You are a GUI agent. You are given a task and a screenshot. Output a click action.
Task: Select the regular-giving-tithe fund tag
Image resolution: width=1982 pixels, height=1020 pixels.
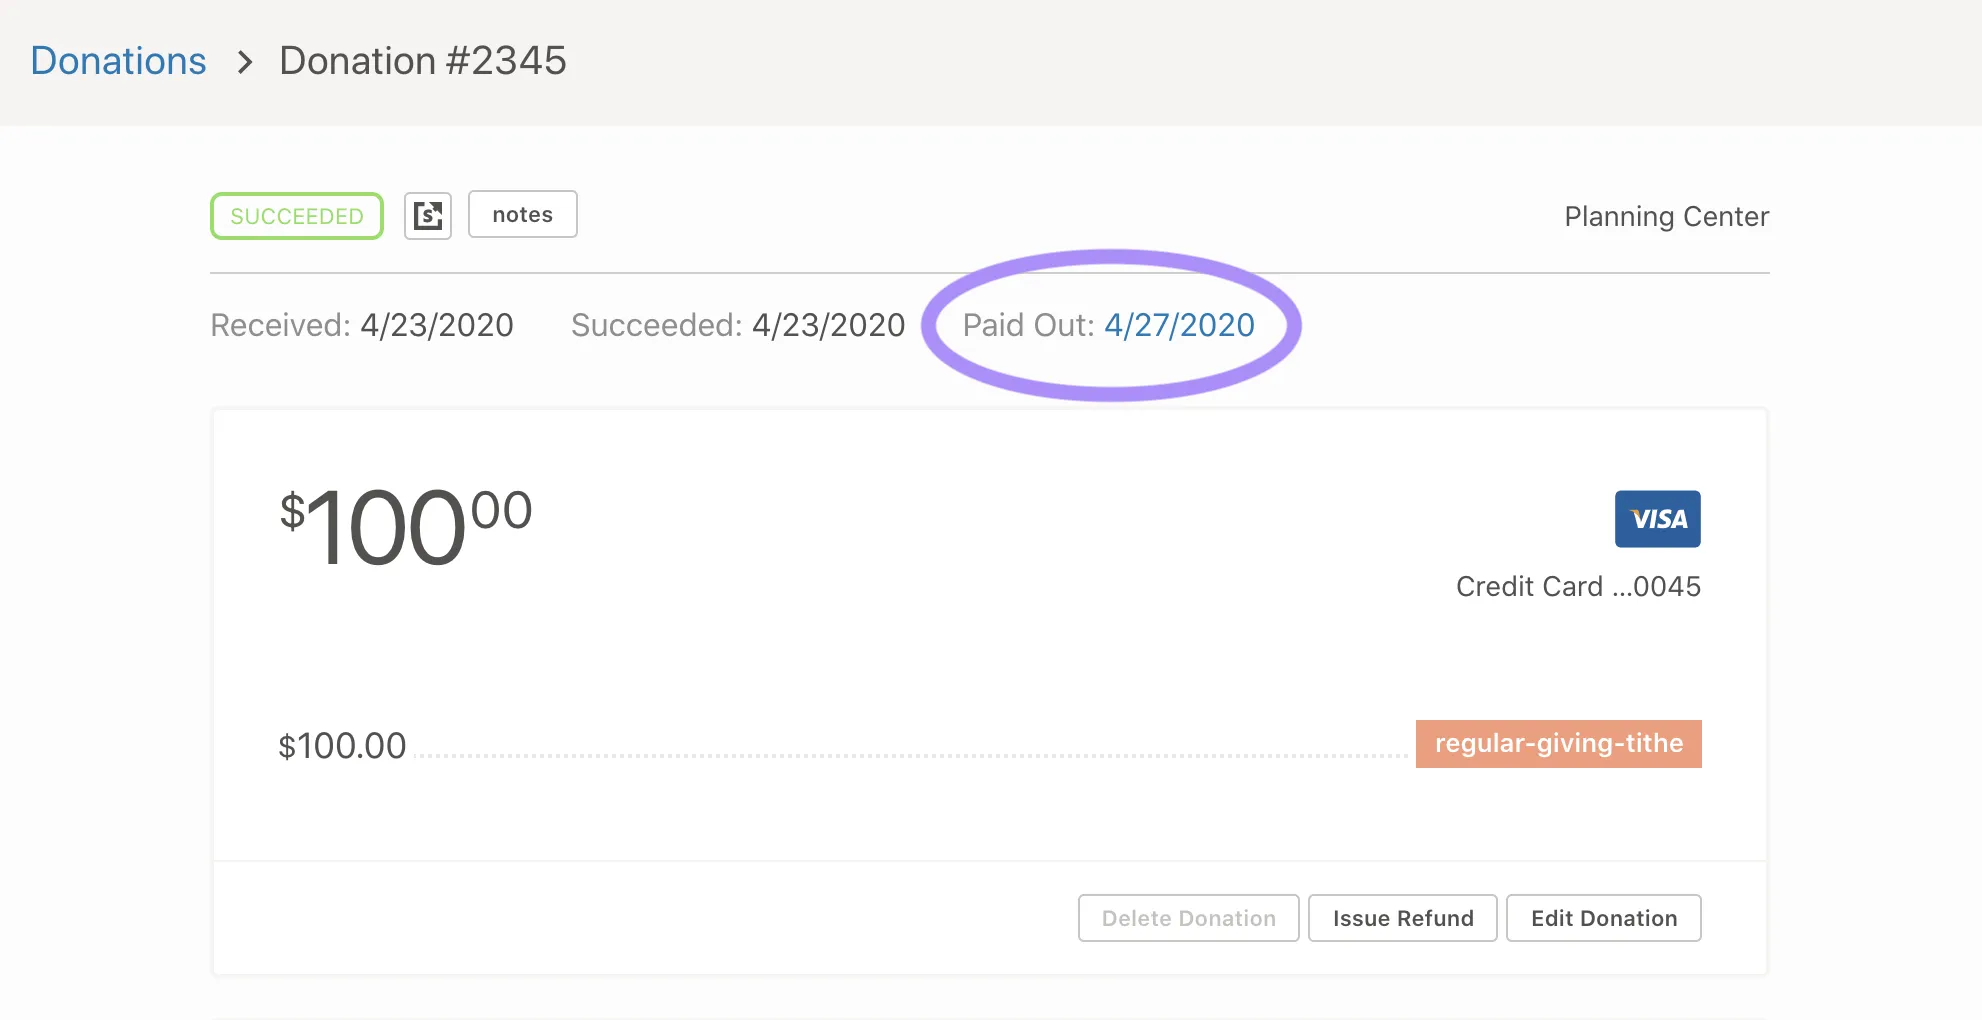coord(1557,743)
